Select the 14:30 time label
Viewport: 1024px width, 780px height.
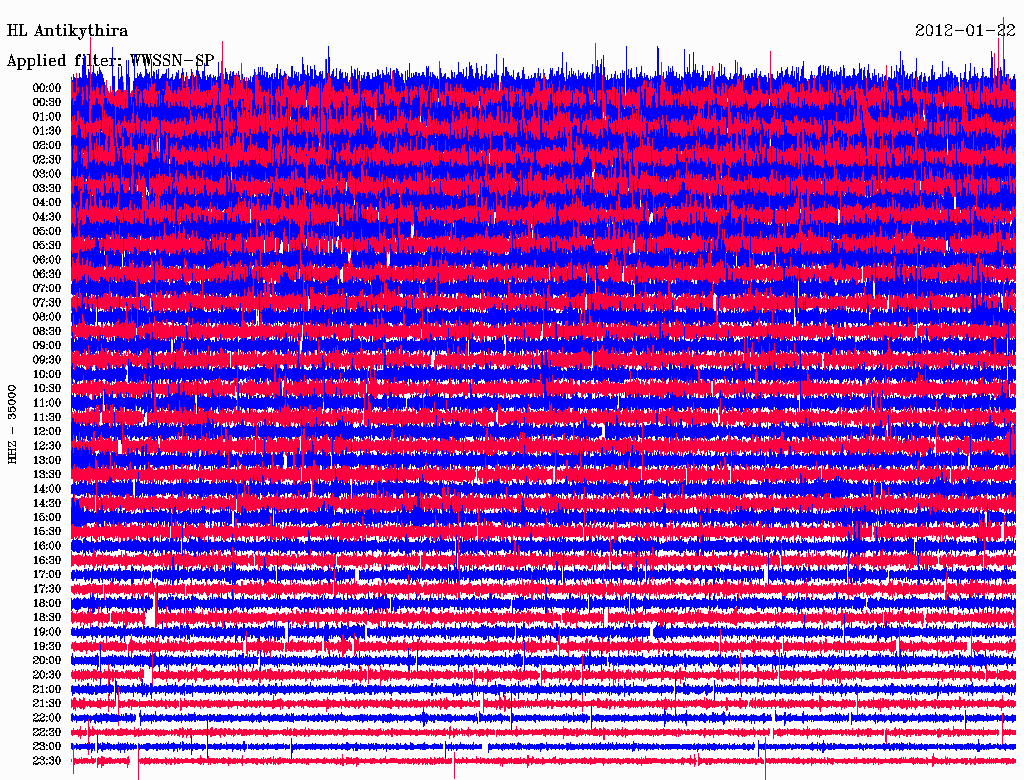click(x=47, y=503)
